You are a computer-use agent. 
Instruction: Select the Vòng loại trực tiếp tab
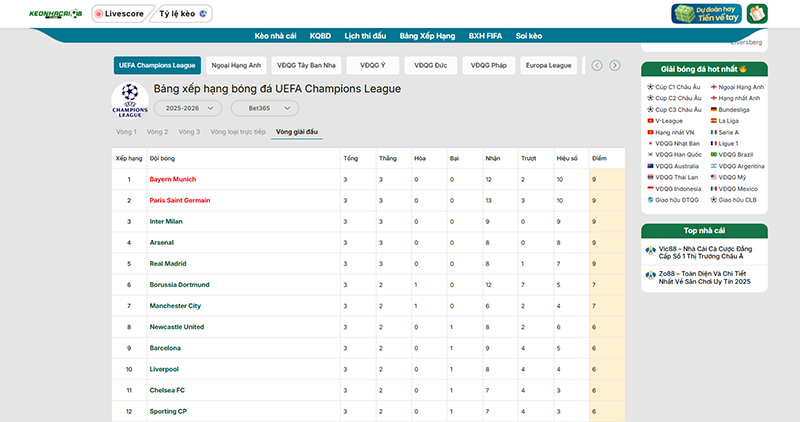point(237,132)
